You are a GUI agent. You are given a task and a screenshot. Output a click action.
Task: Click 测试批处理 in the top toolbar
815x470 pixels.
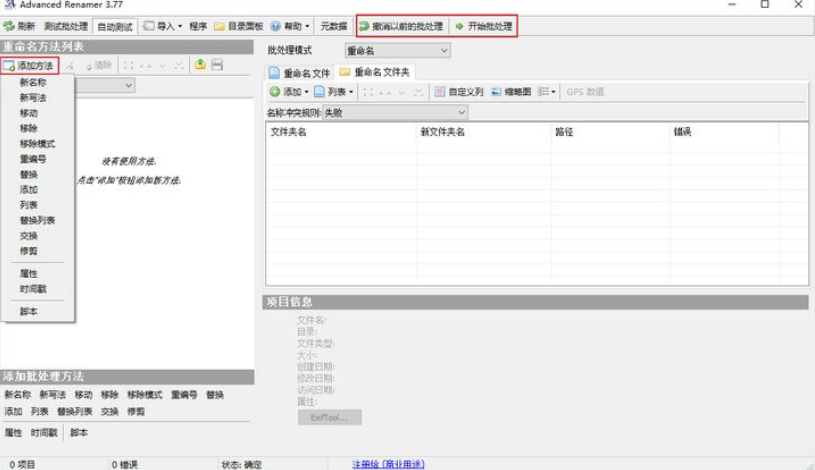[x=66, y=26]
